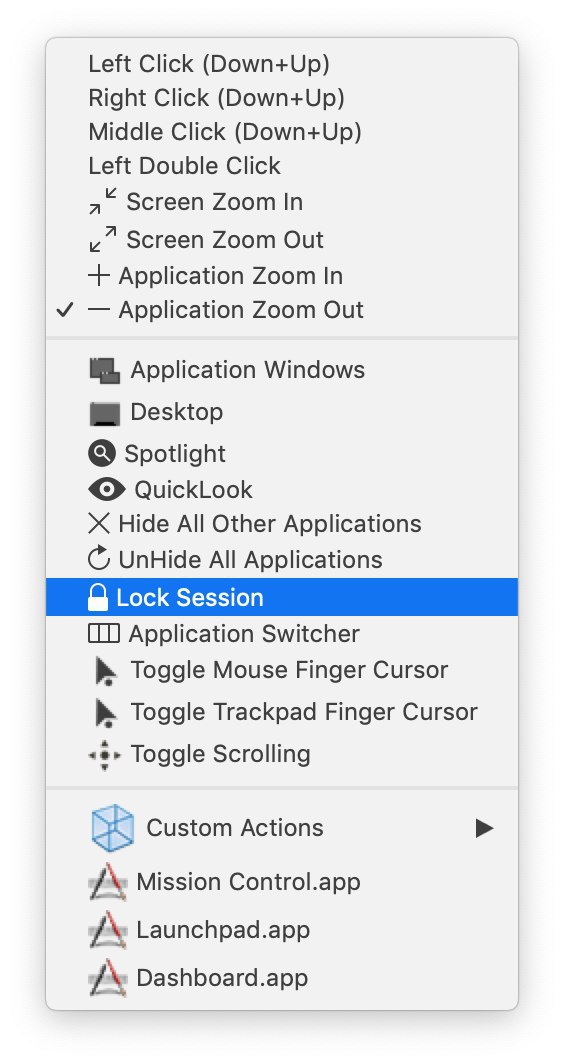Click the Screen Zoom Out arrows icon

click(102, 239)
